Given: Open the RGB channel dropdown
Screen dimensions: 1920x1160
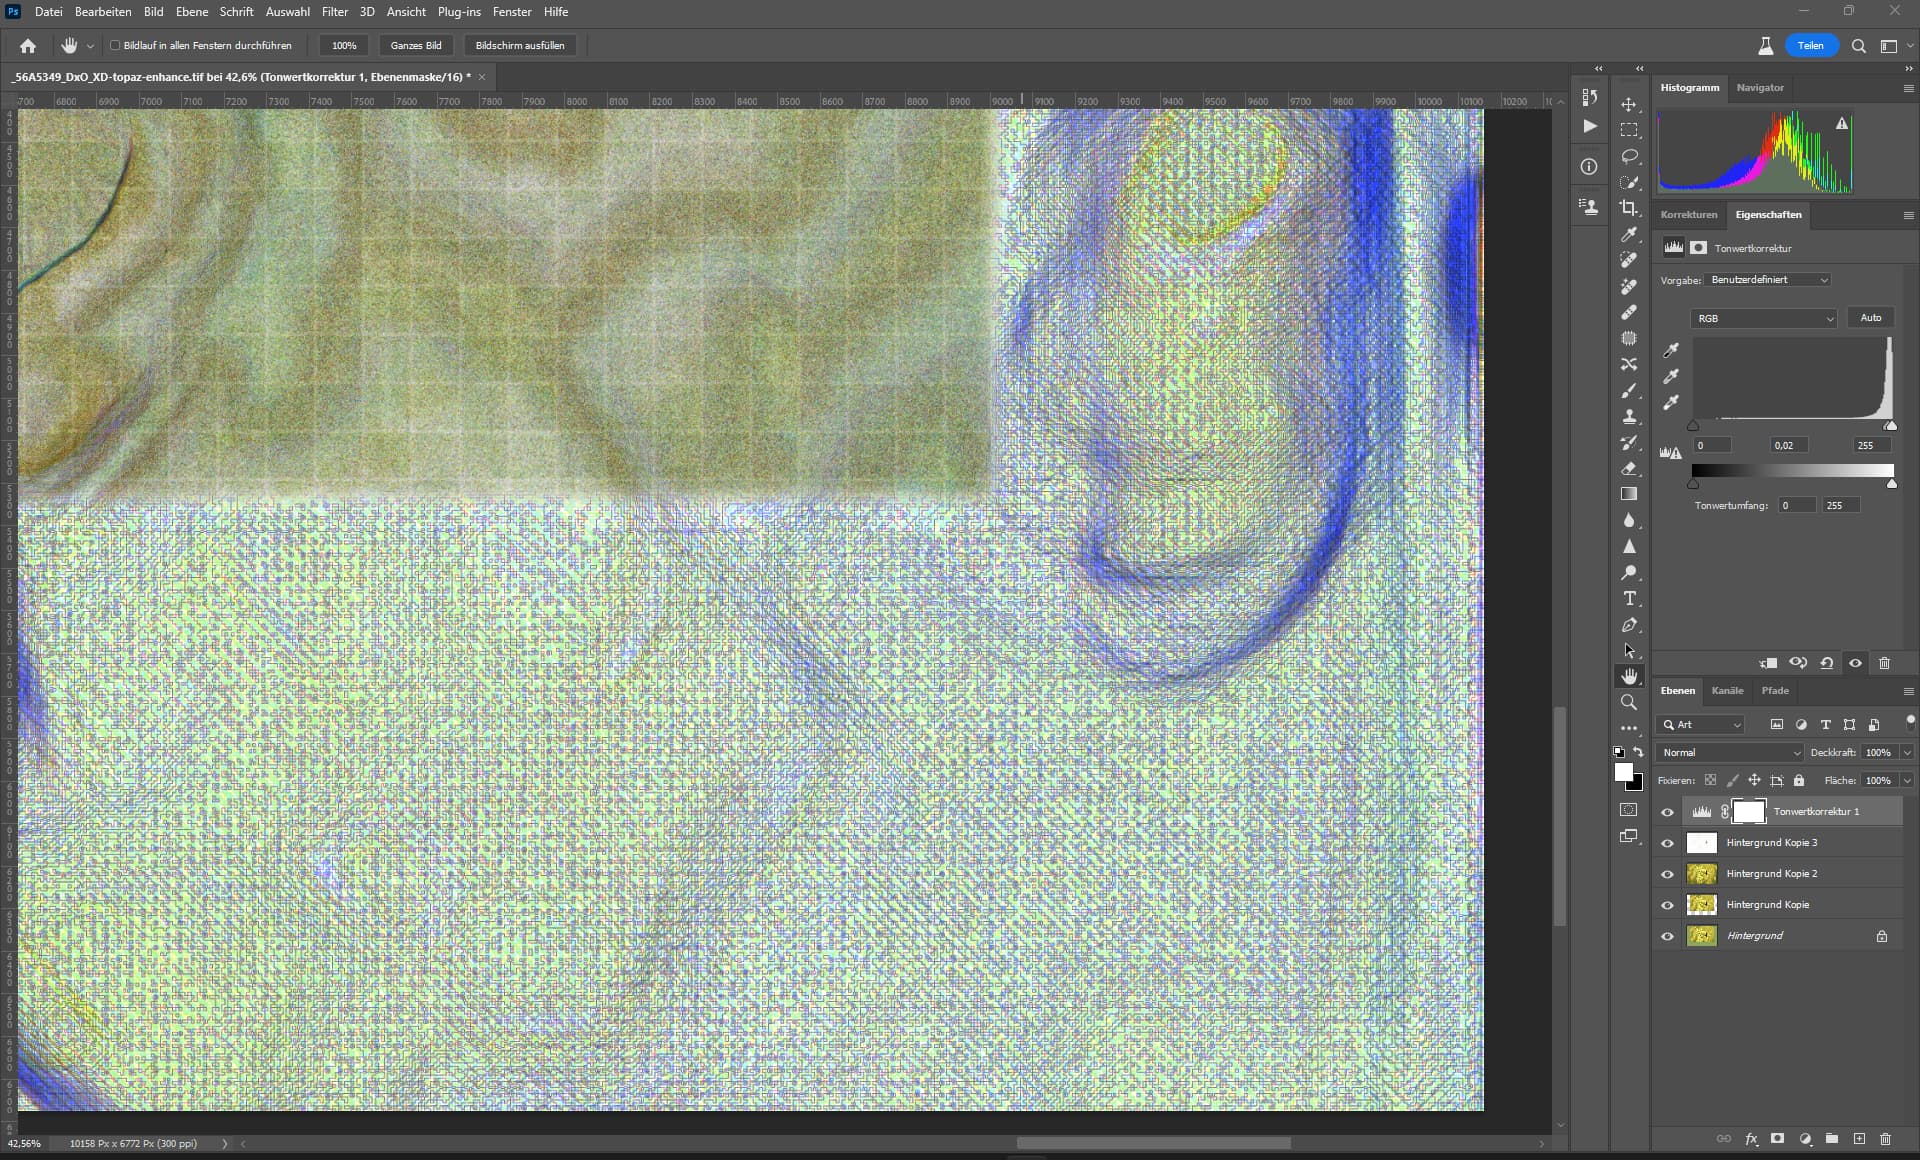Looking at the screenshot, I should [1764, 318].
